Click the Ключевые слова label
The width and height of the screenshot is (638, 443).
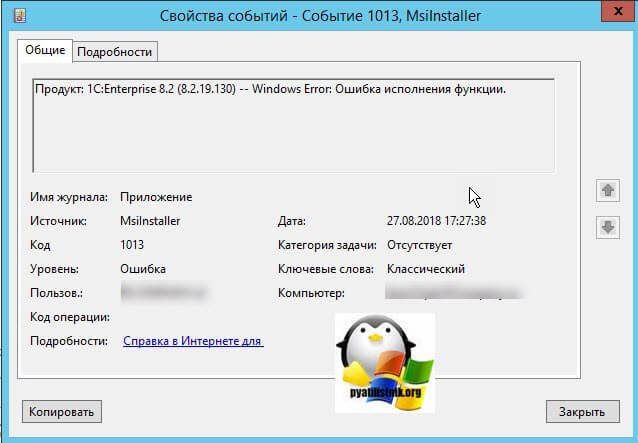tap(326, 269)
